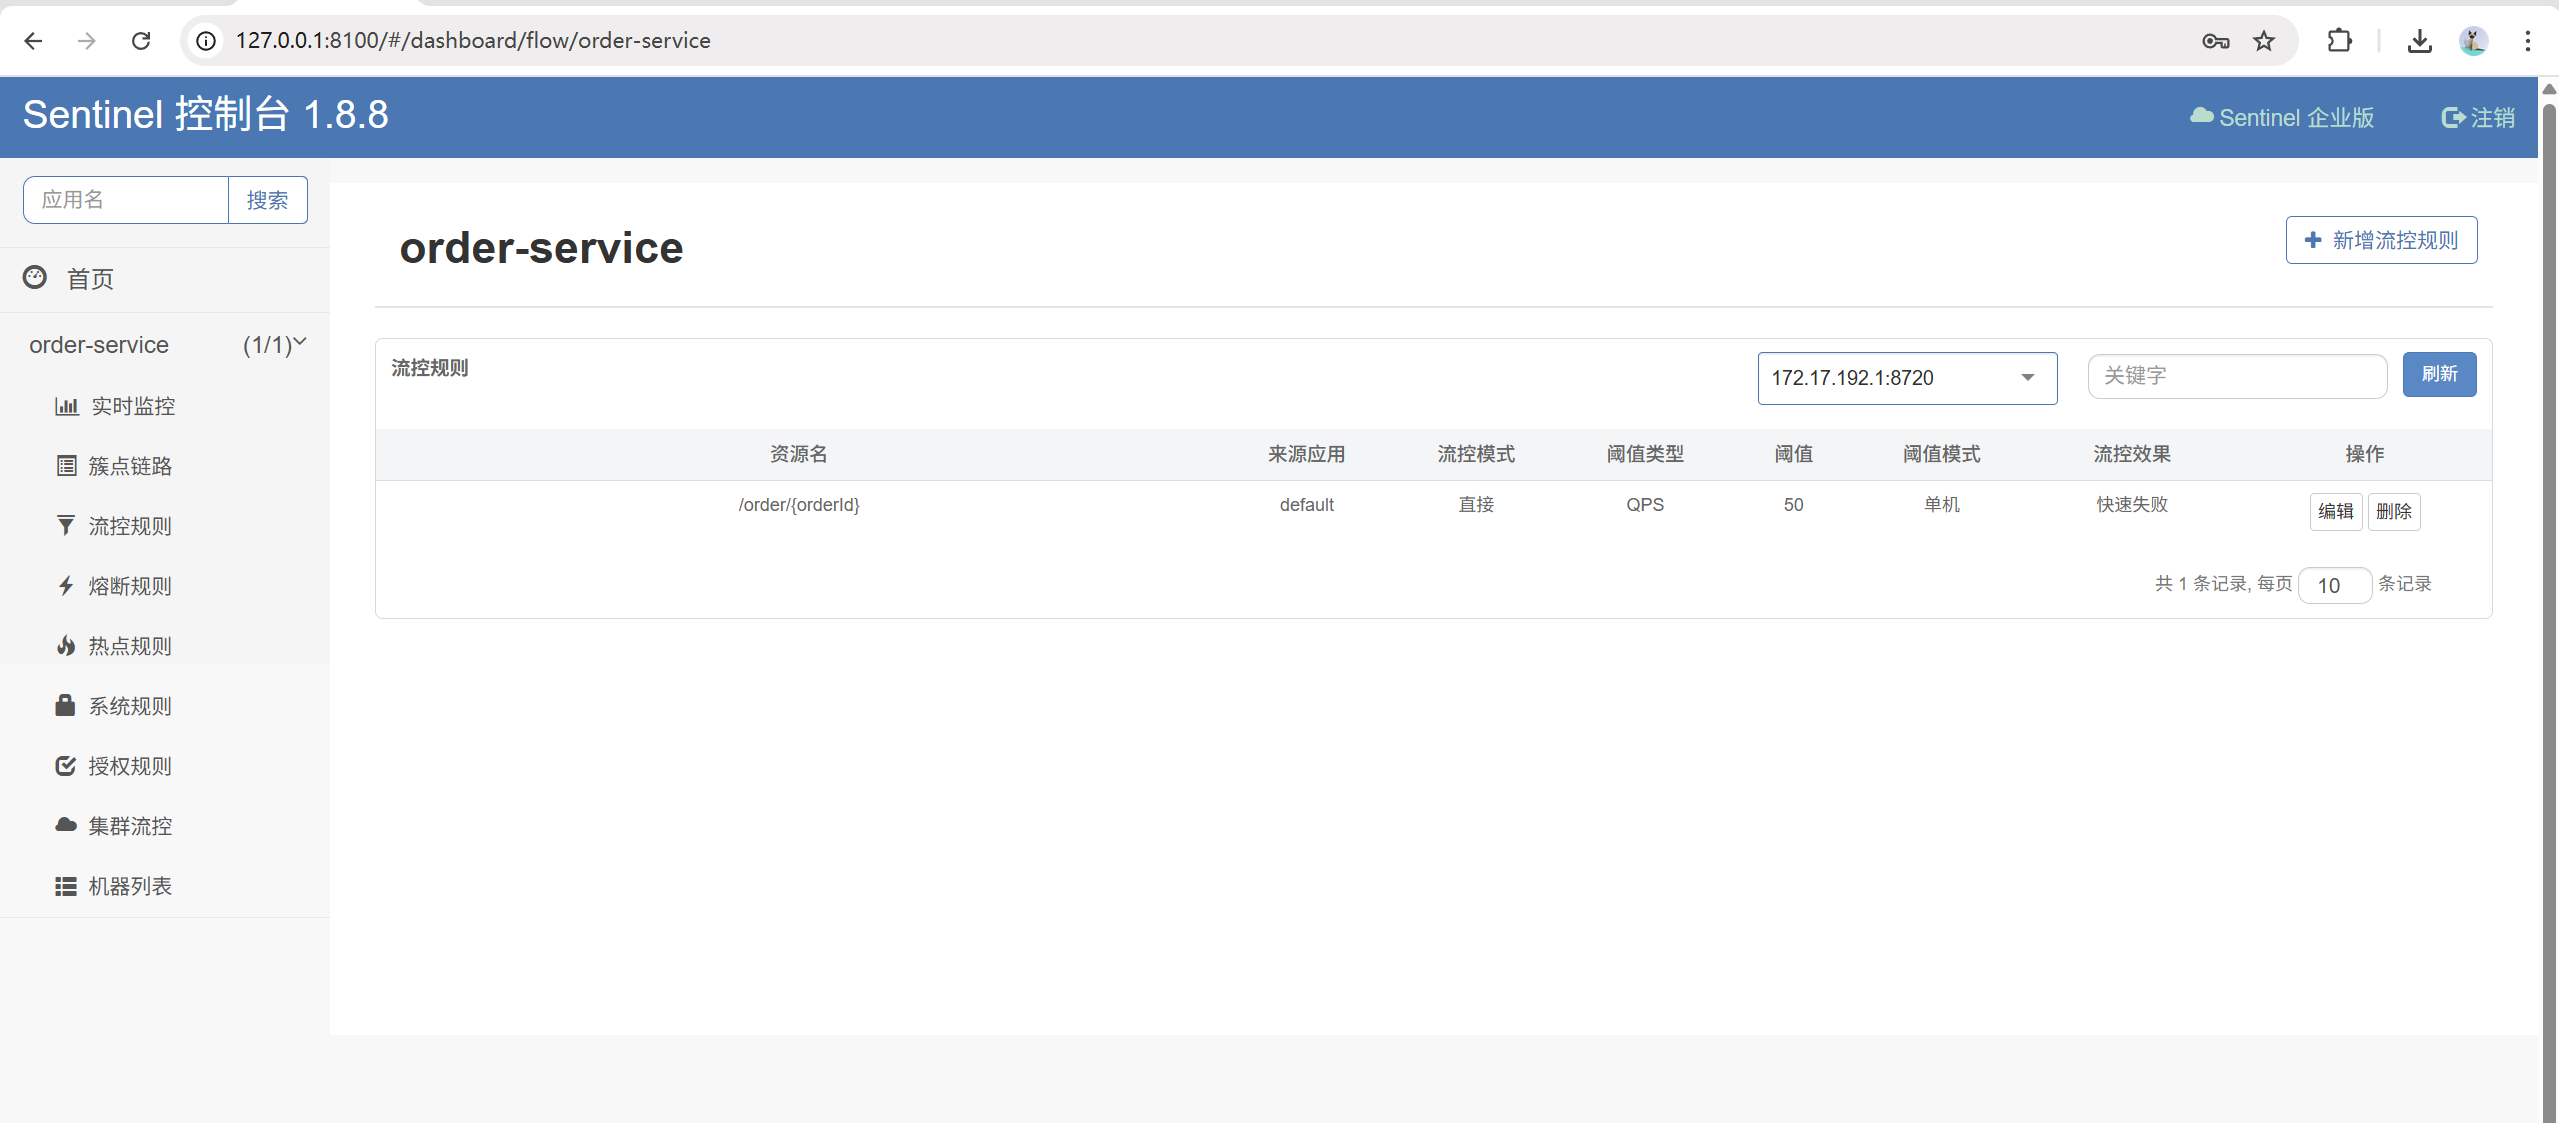Click the lock icon for 系统规则
The image size is (2559, 1123).
65,705
